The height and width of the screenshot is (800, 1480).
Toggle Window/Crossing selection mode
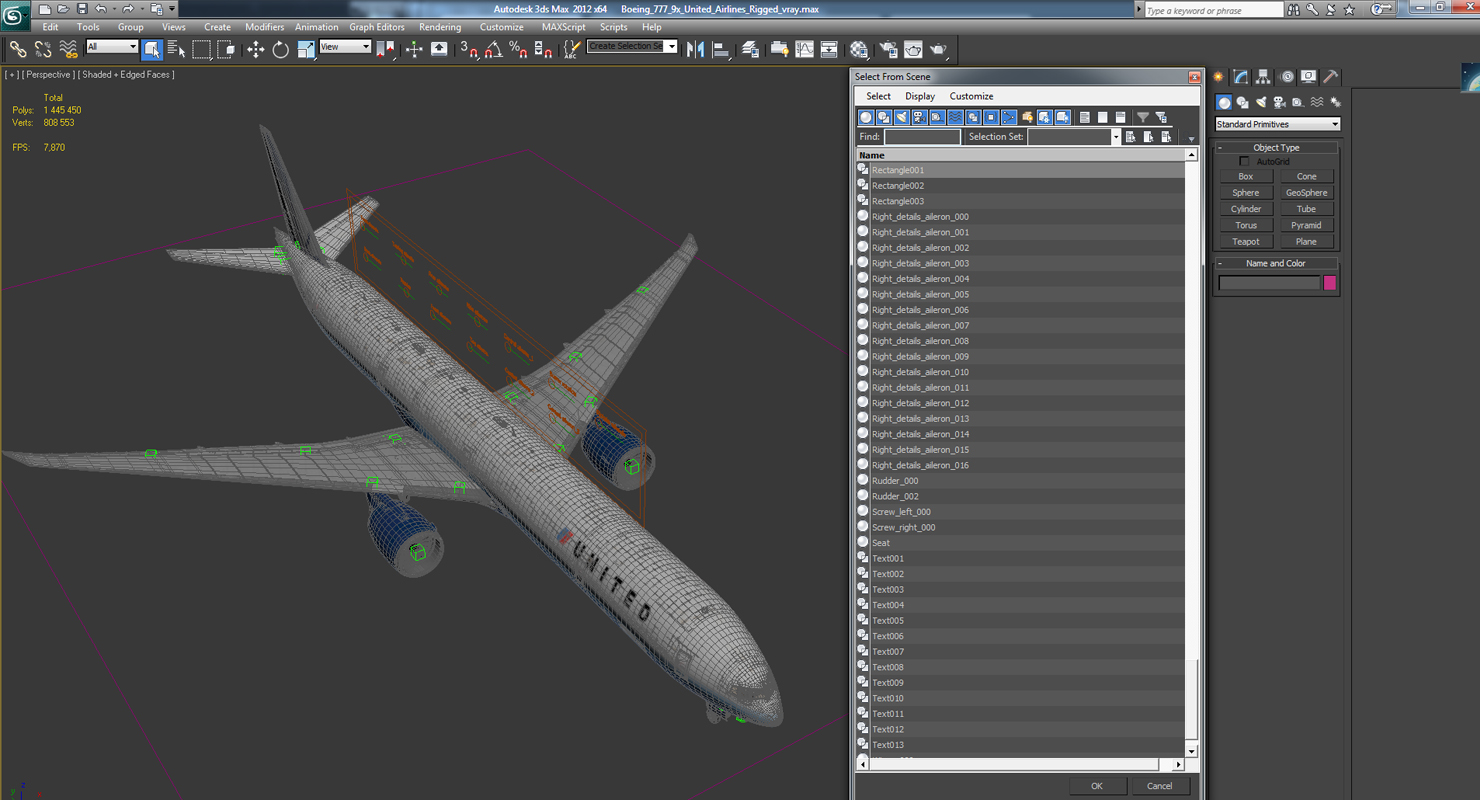tap(226, 49)
